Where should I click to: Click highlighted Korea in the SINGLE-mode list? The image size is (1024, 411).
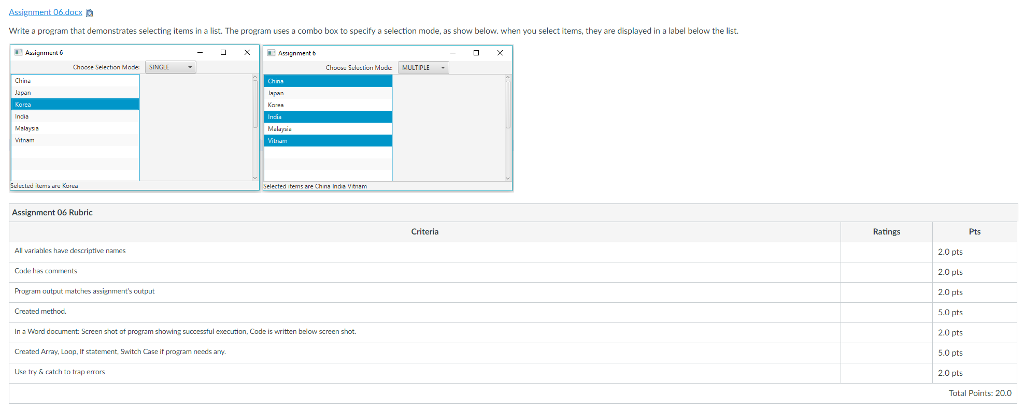click(x=75, y=105)
